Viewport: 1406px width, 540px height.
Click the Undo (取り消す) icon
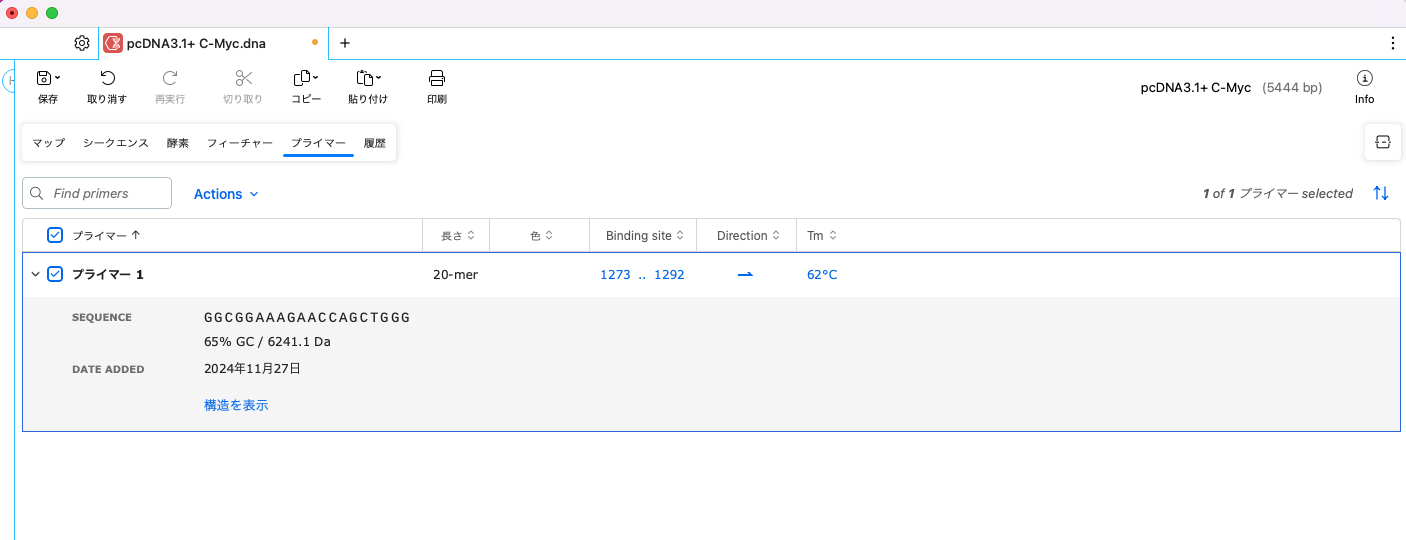click(x=107, y=78)
